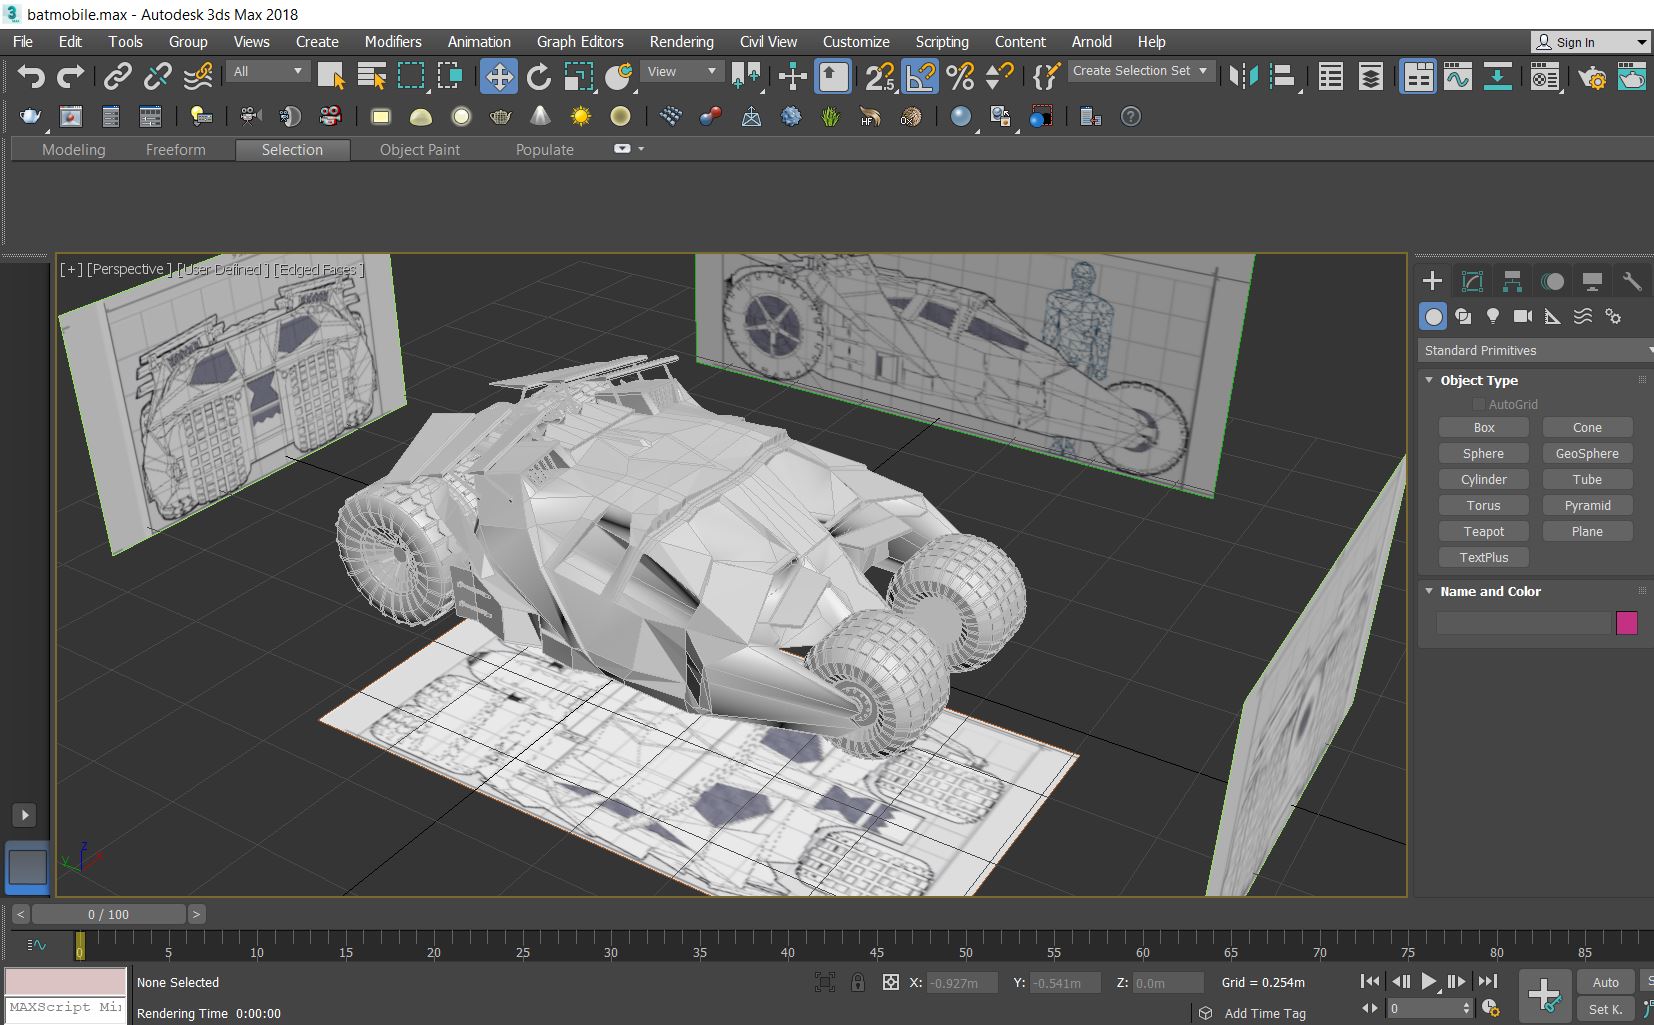Open the Curve Editor icon

coord(1457,76)
